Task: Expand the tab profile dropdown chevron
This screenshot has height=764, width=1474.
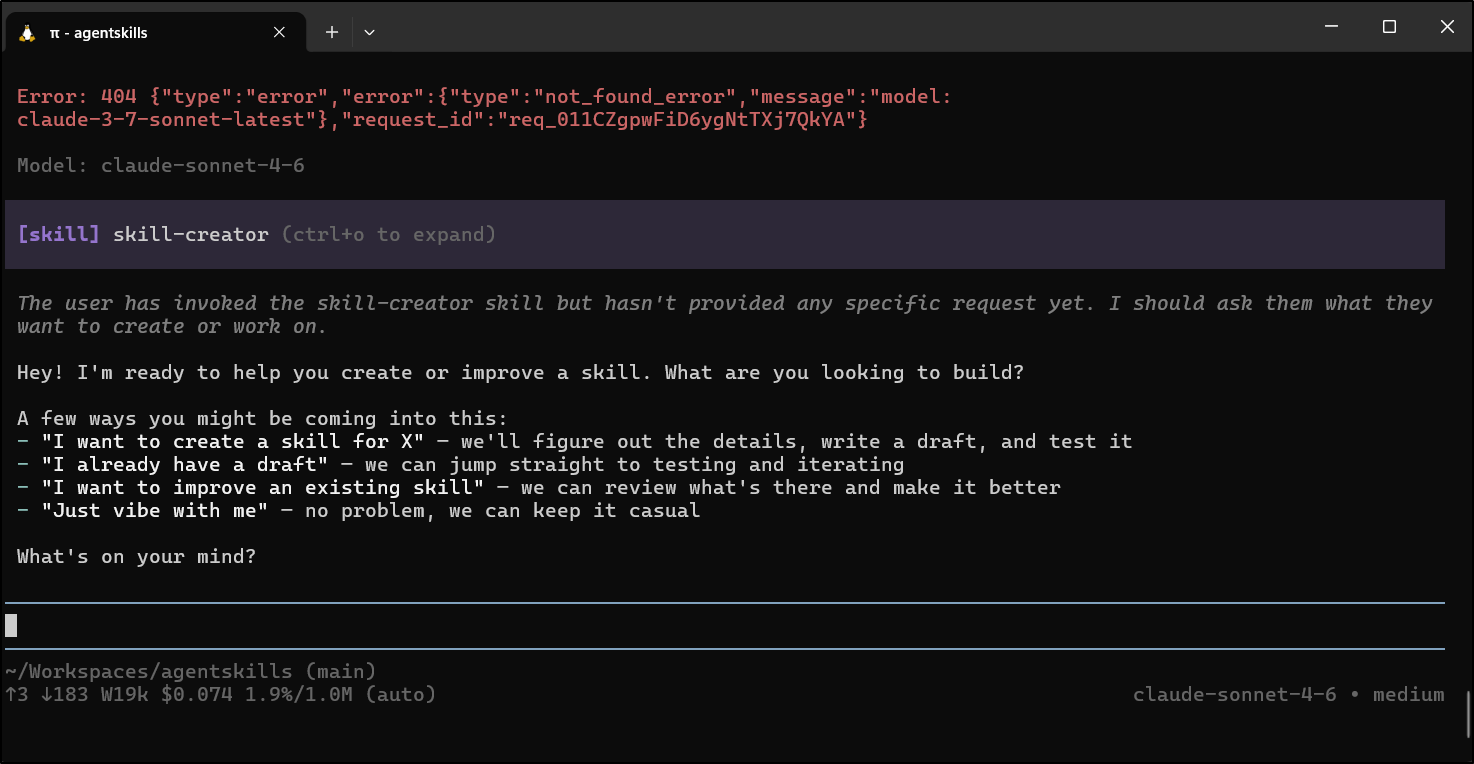Action: point(369,32)
